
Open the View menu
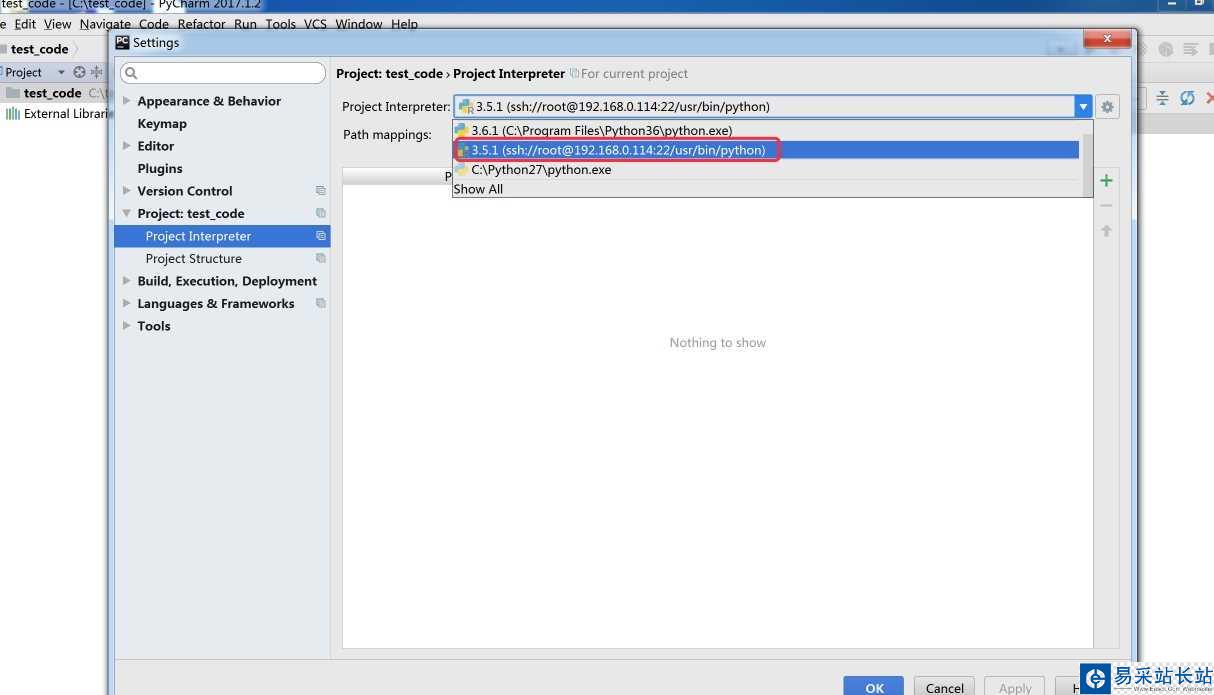click(x=57, y=24)
